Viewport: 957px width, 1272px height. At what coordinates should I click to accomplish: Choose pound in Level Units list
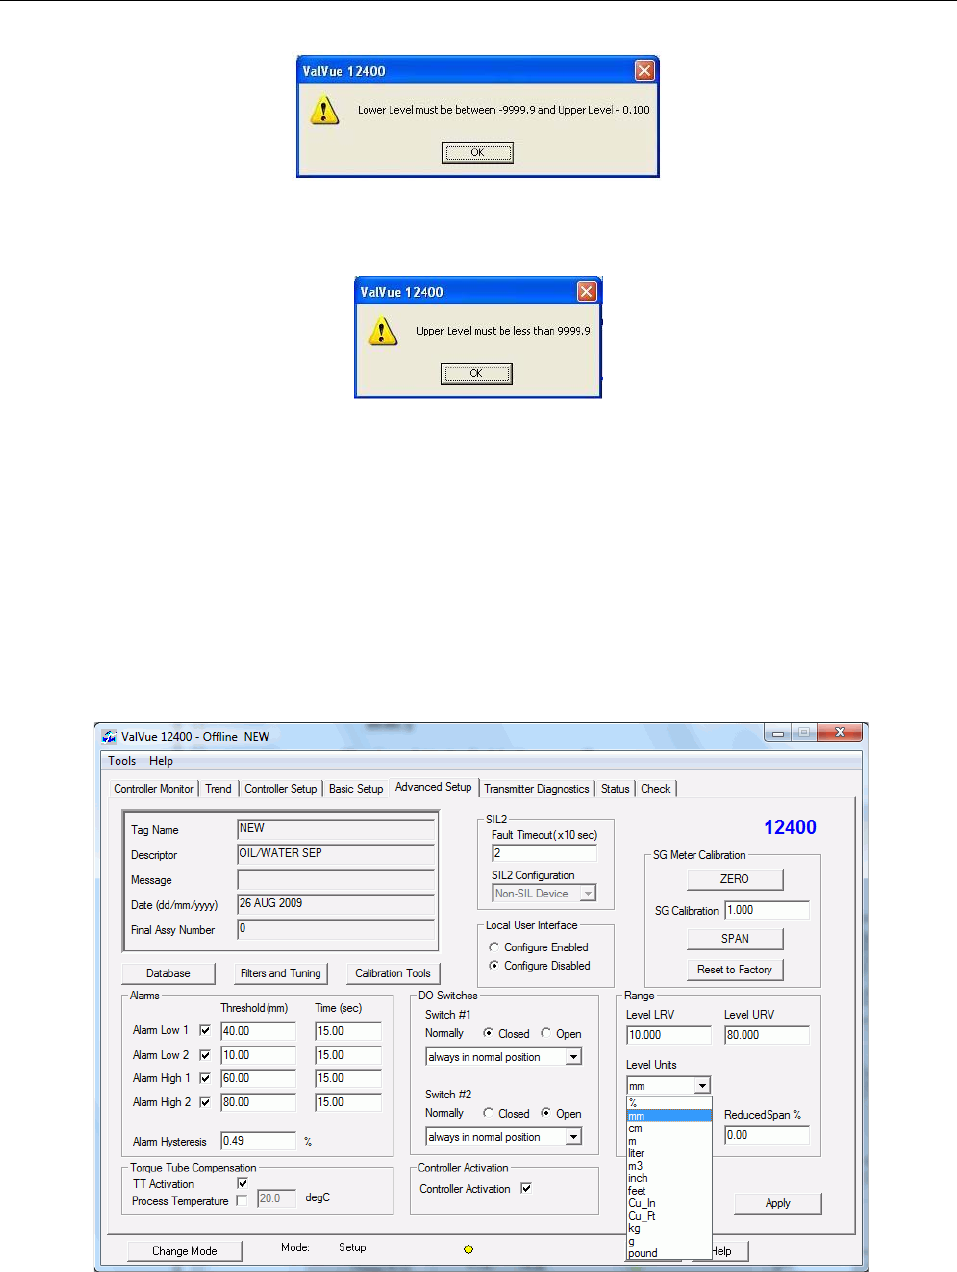(x=669, y=1253)
